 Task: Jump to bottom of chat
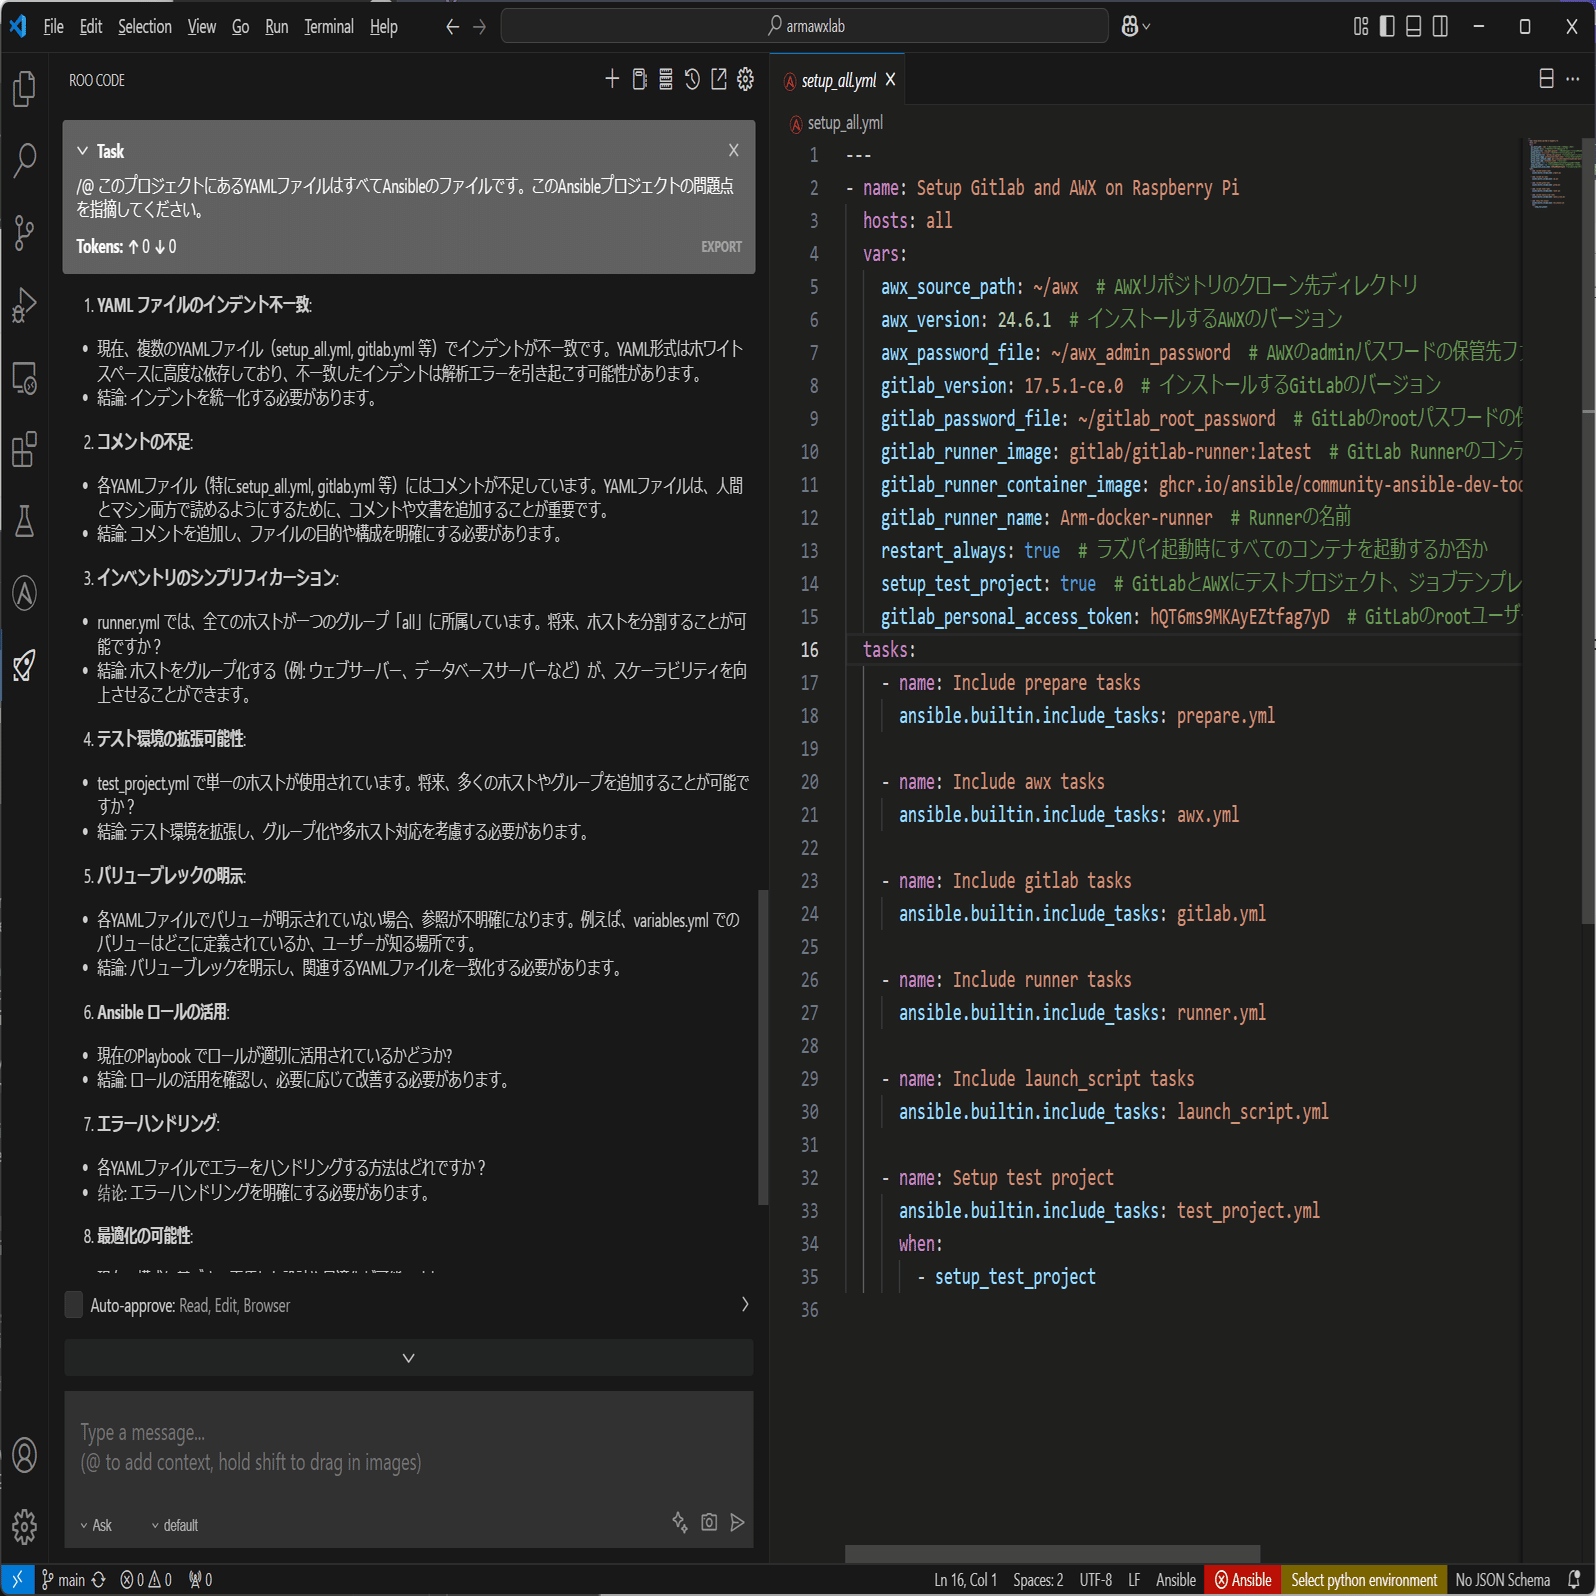[x=409, y=1358]
